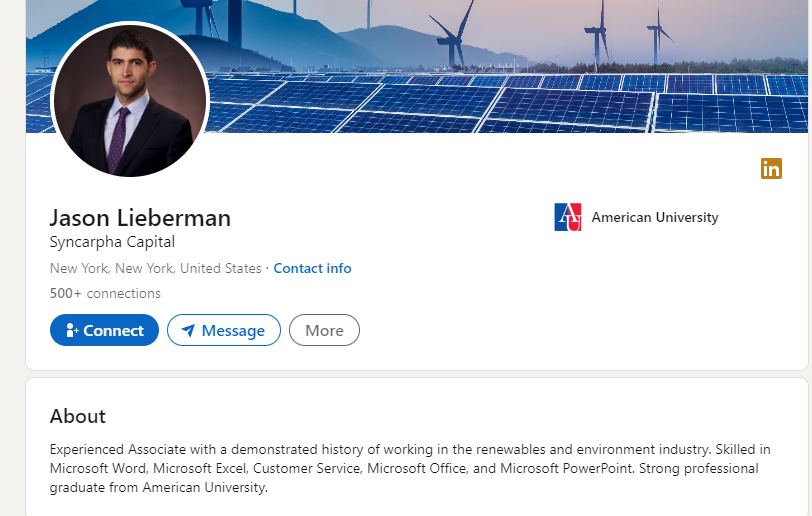Screen dimensions: 812x516
Task: Open the solar panel cover banner image
Action: pyautogui.click(x=508, y=66)
